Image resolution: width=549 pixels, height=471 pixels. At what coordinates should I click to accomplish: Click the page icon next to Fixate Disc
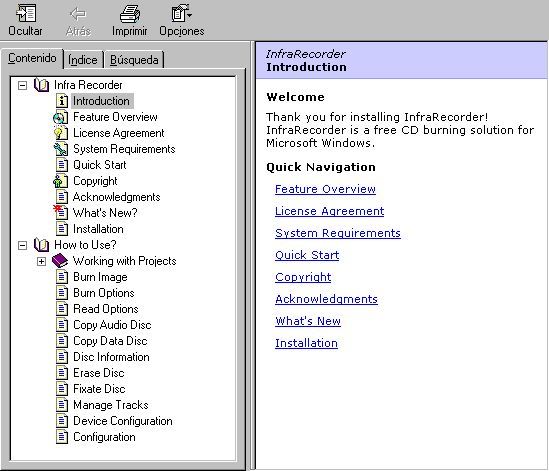pyautogui.click(x=62, y=389)
